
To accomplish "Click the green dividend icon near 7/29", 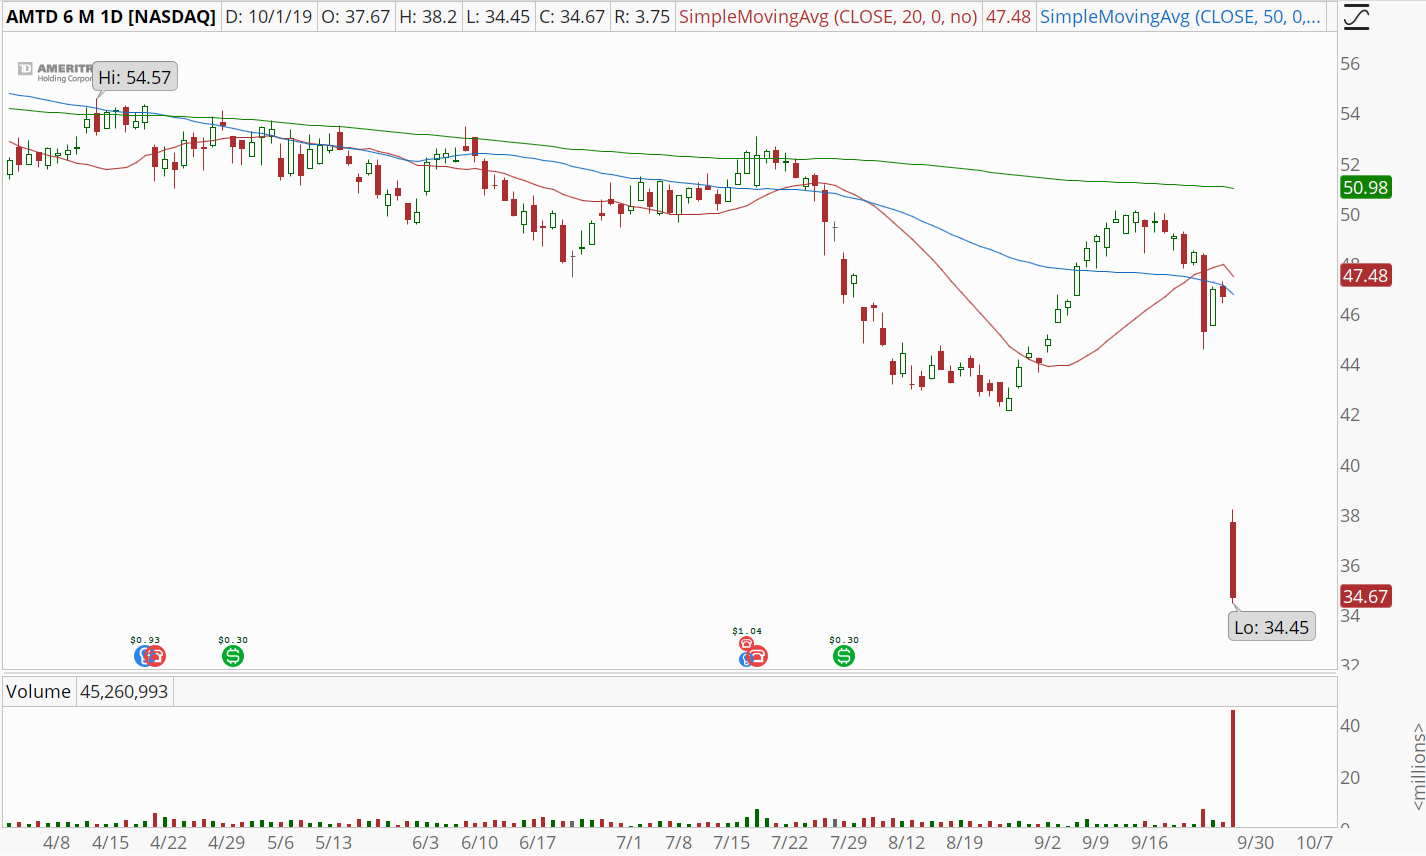I will coord(844,656).
